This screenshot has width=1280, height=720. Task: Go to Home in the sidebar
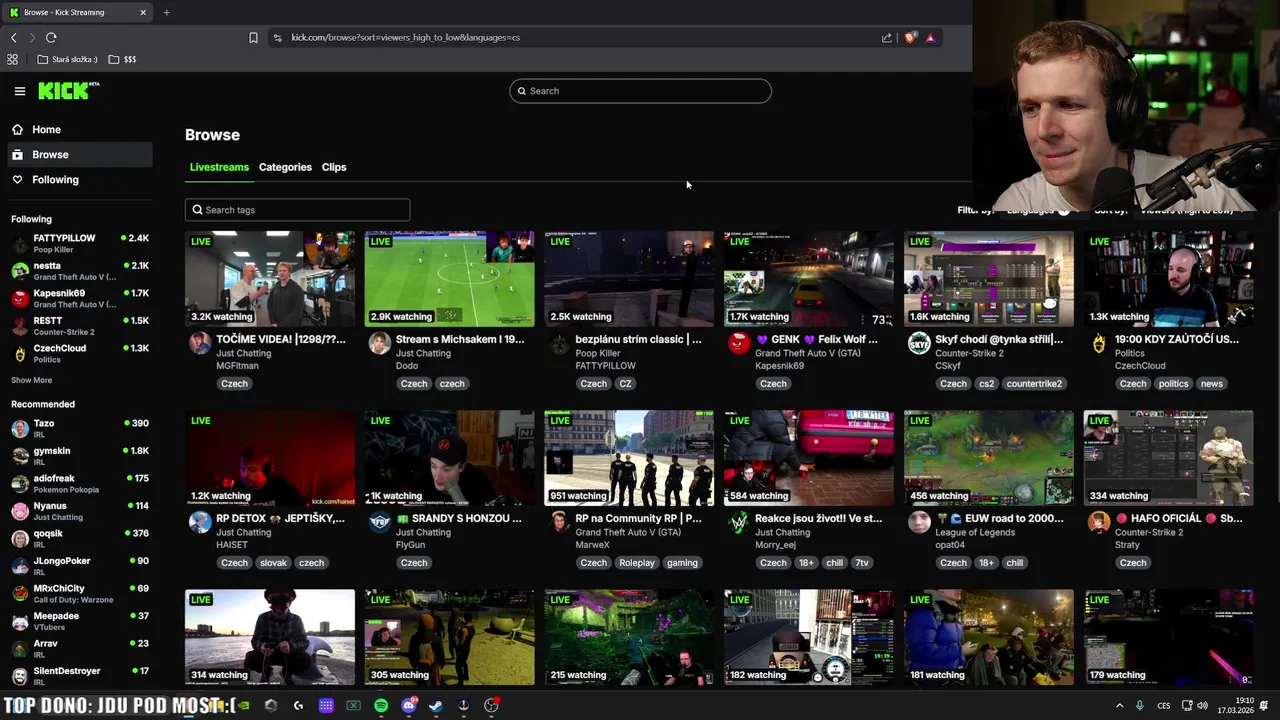[80, 130]
